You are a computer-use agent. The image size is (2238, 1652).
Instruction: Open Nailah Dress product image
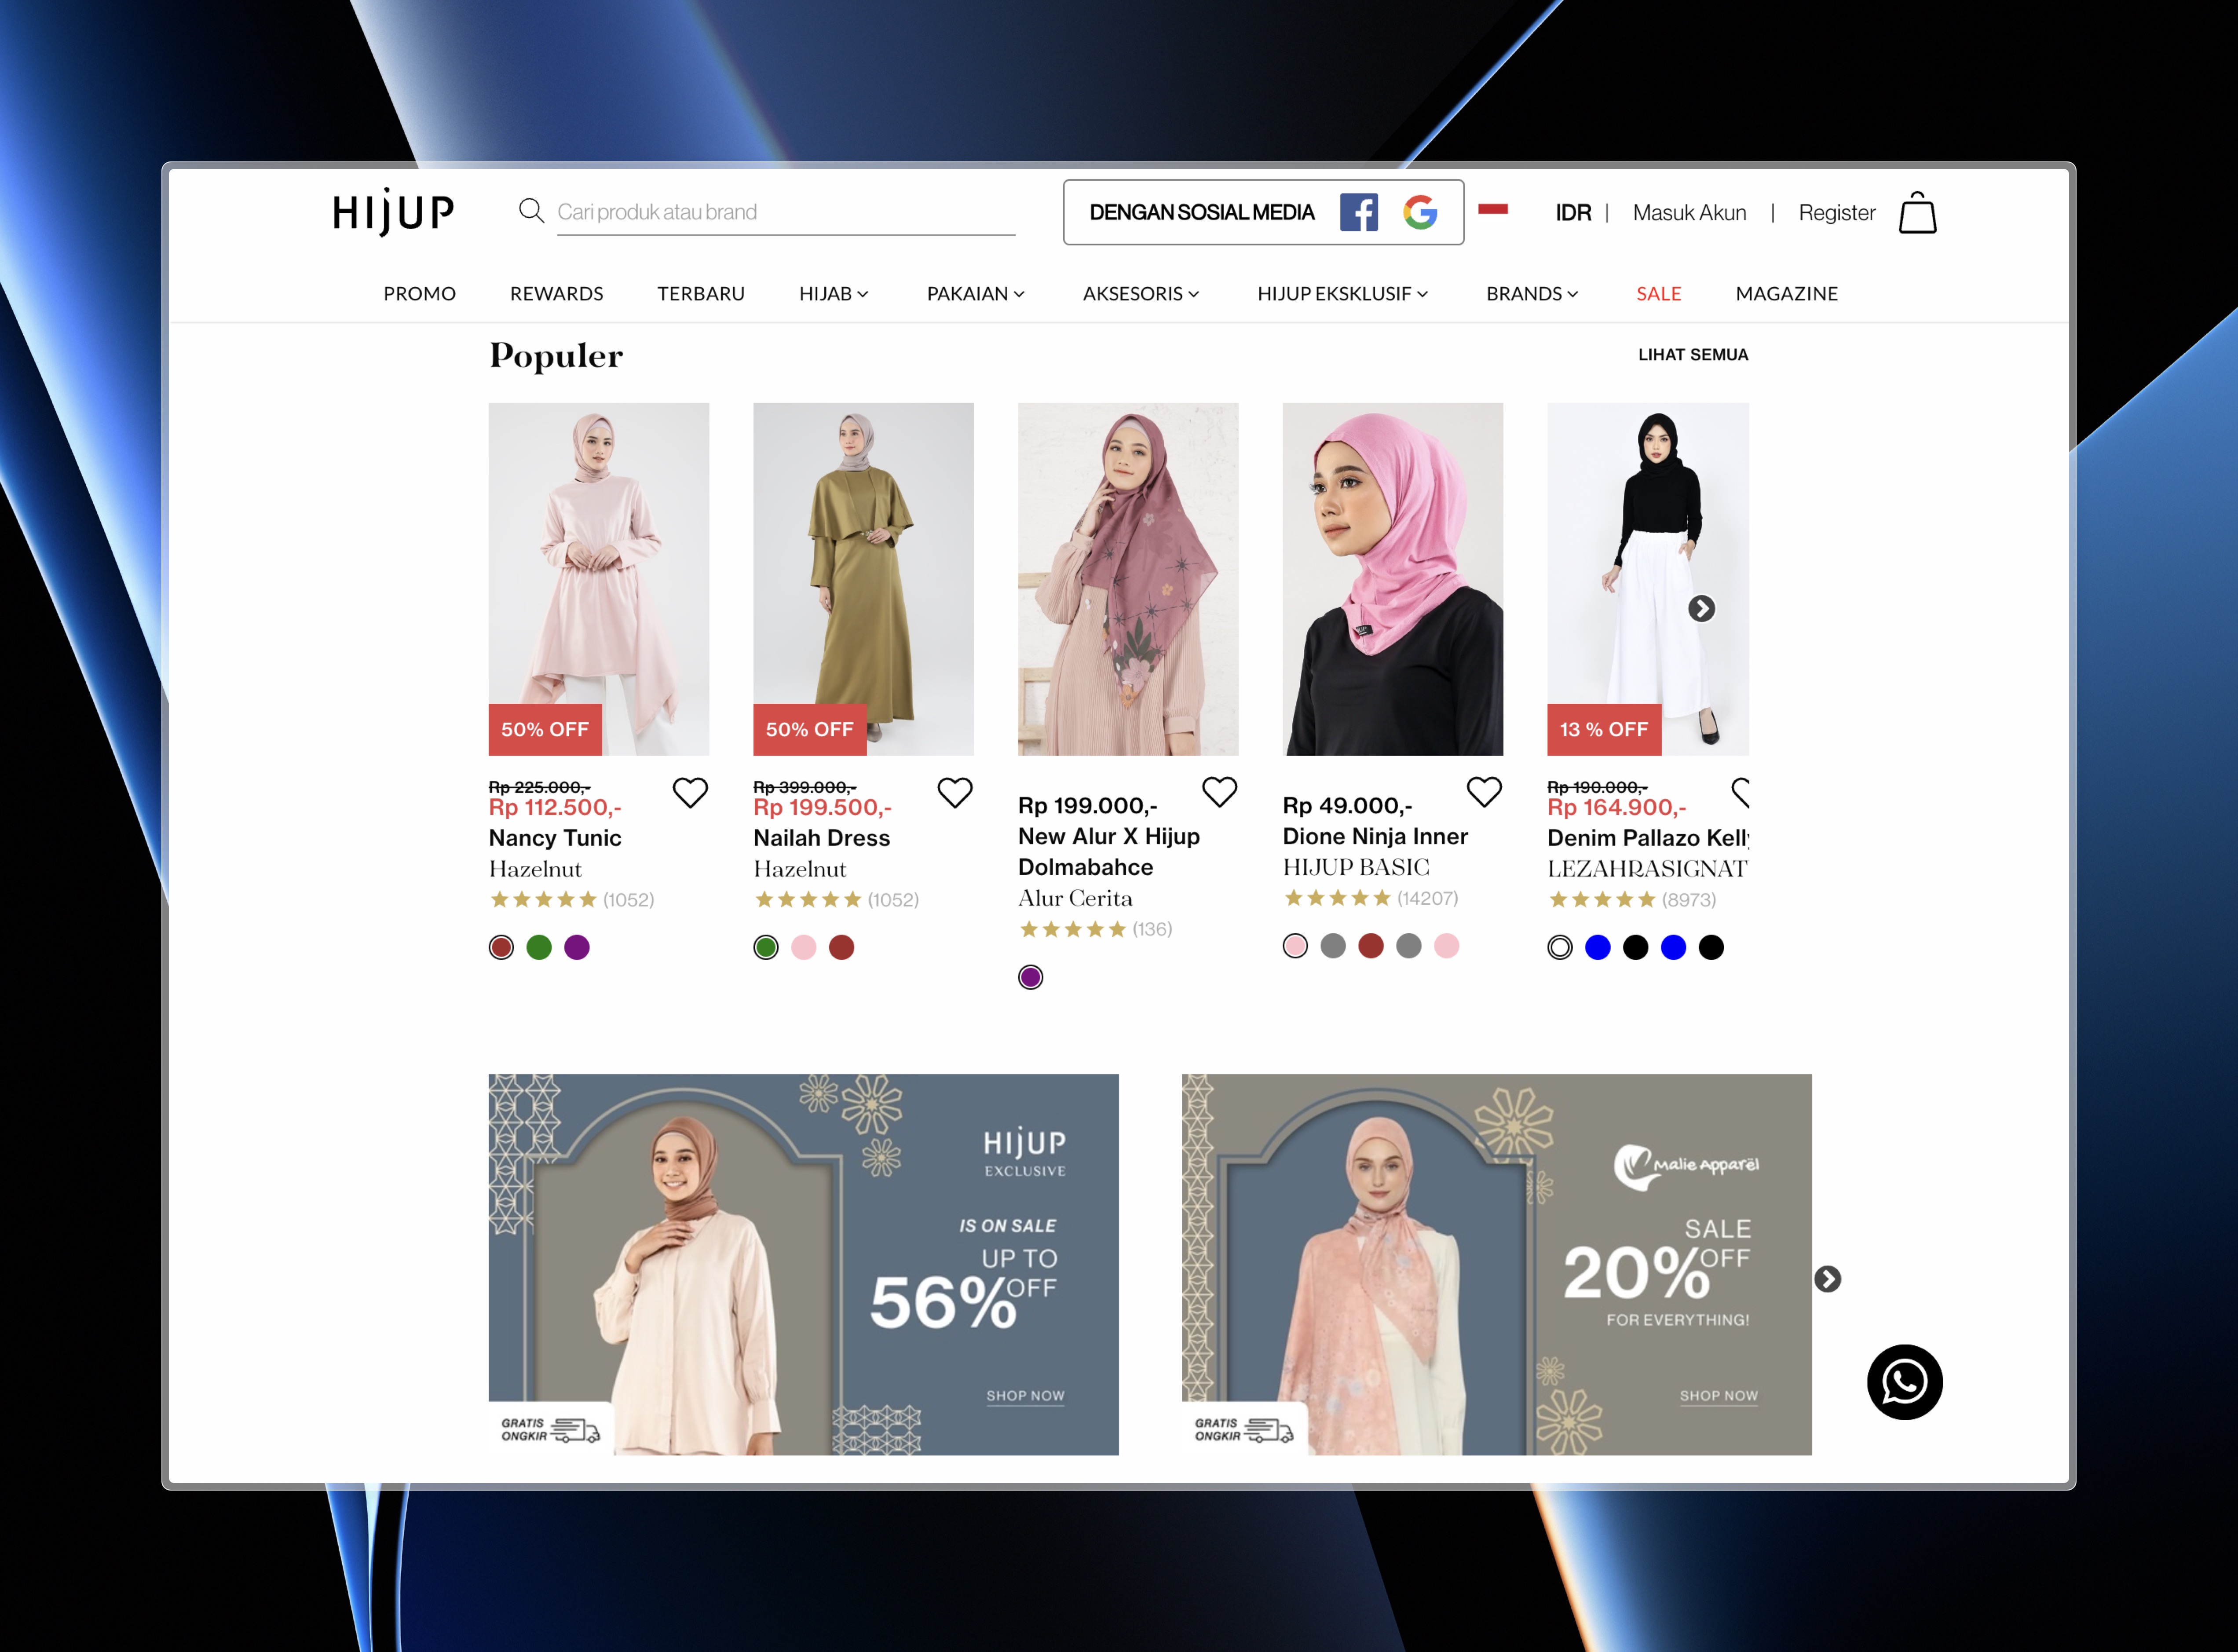[864, 579]
